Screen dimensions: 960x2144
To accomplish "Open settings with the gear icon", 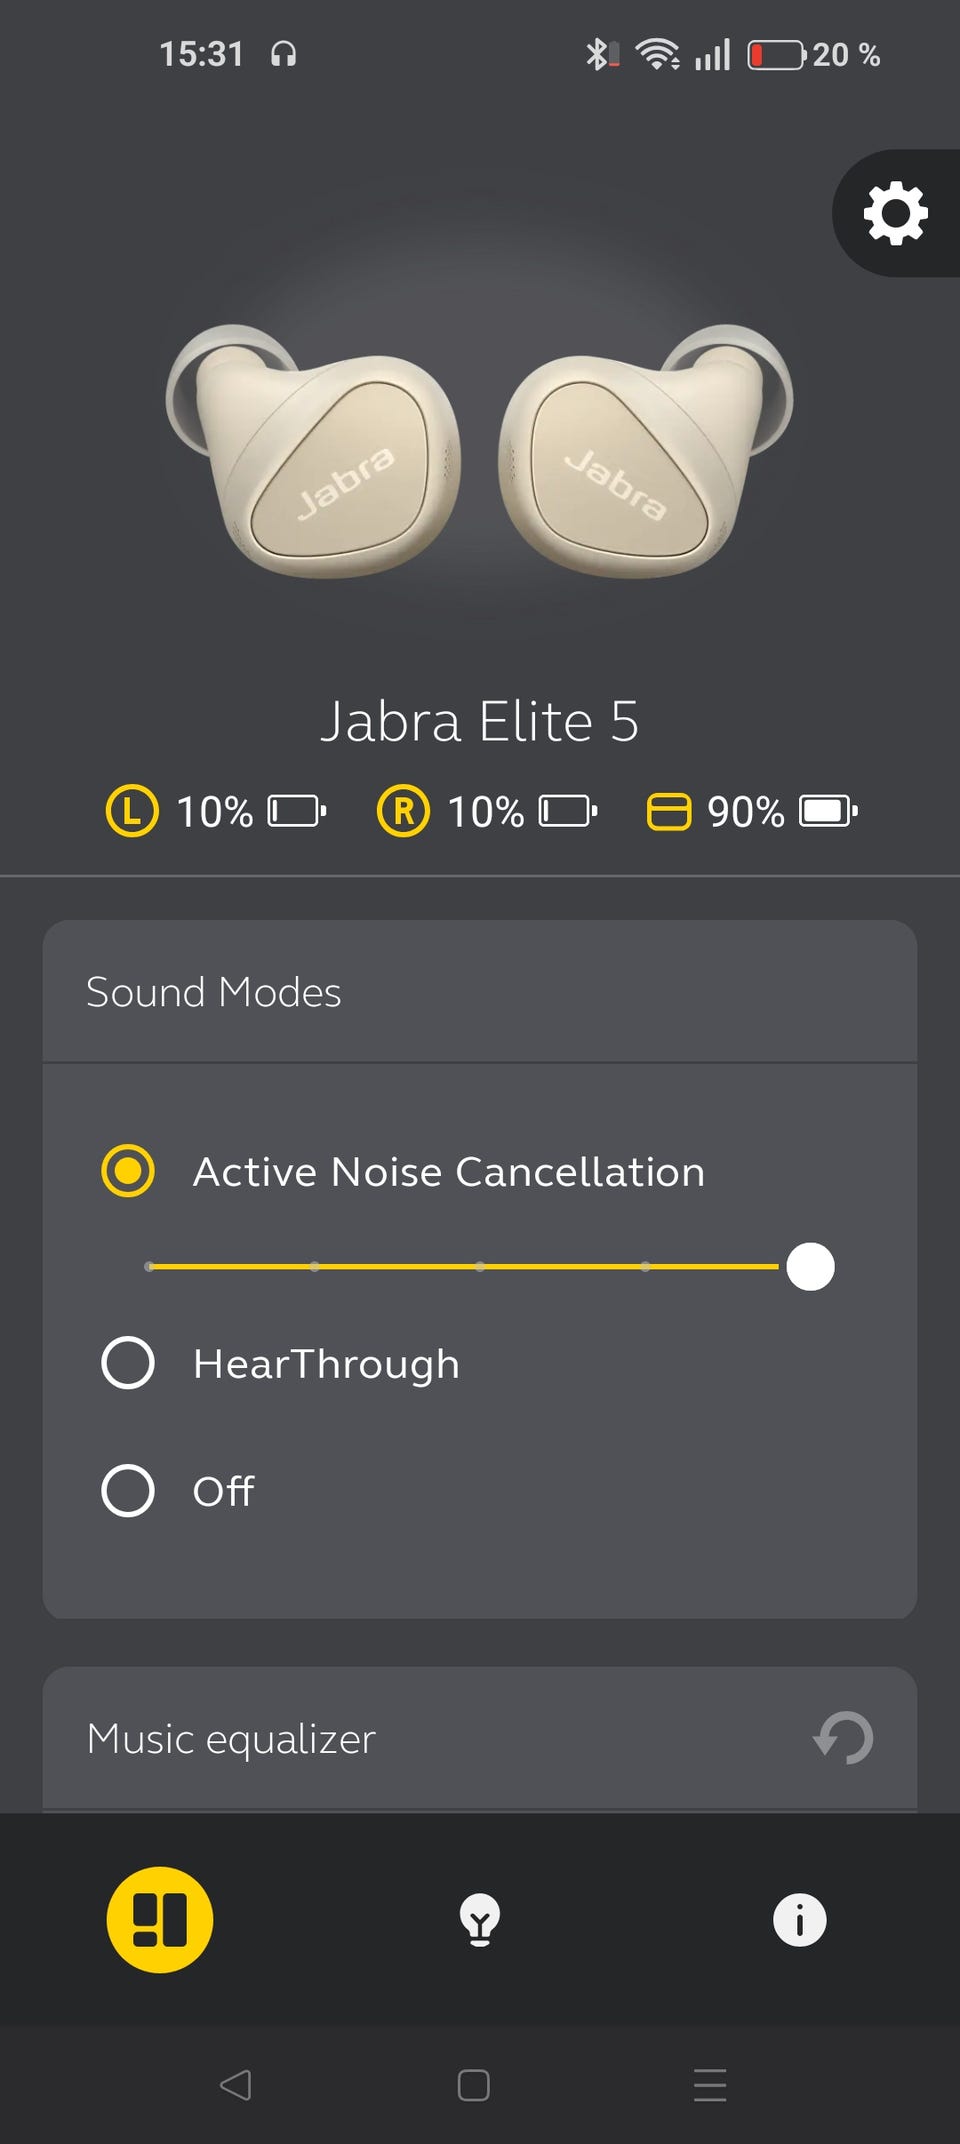I will point(895,213).
